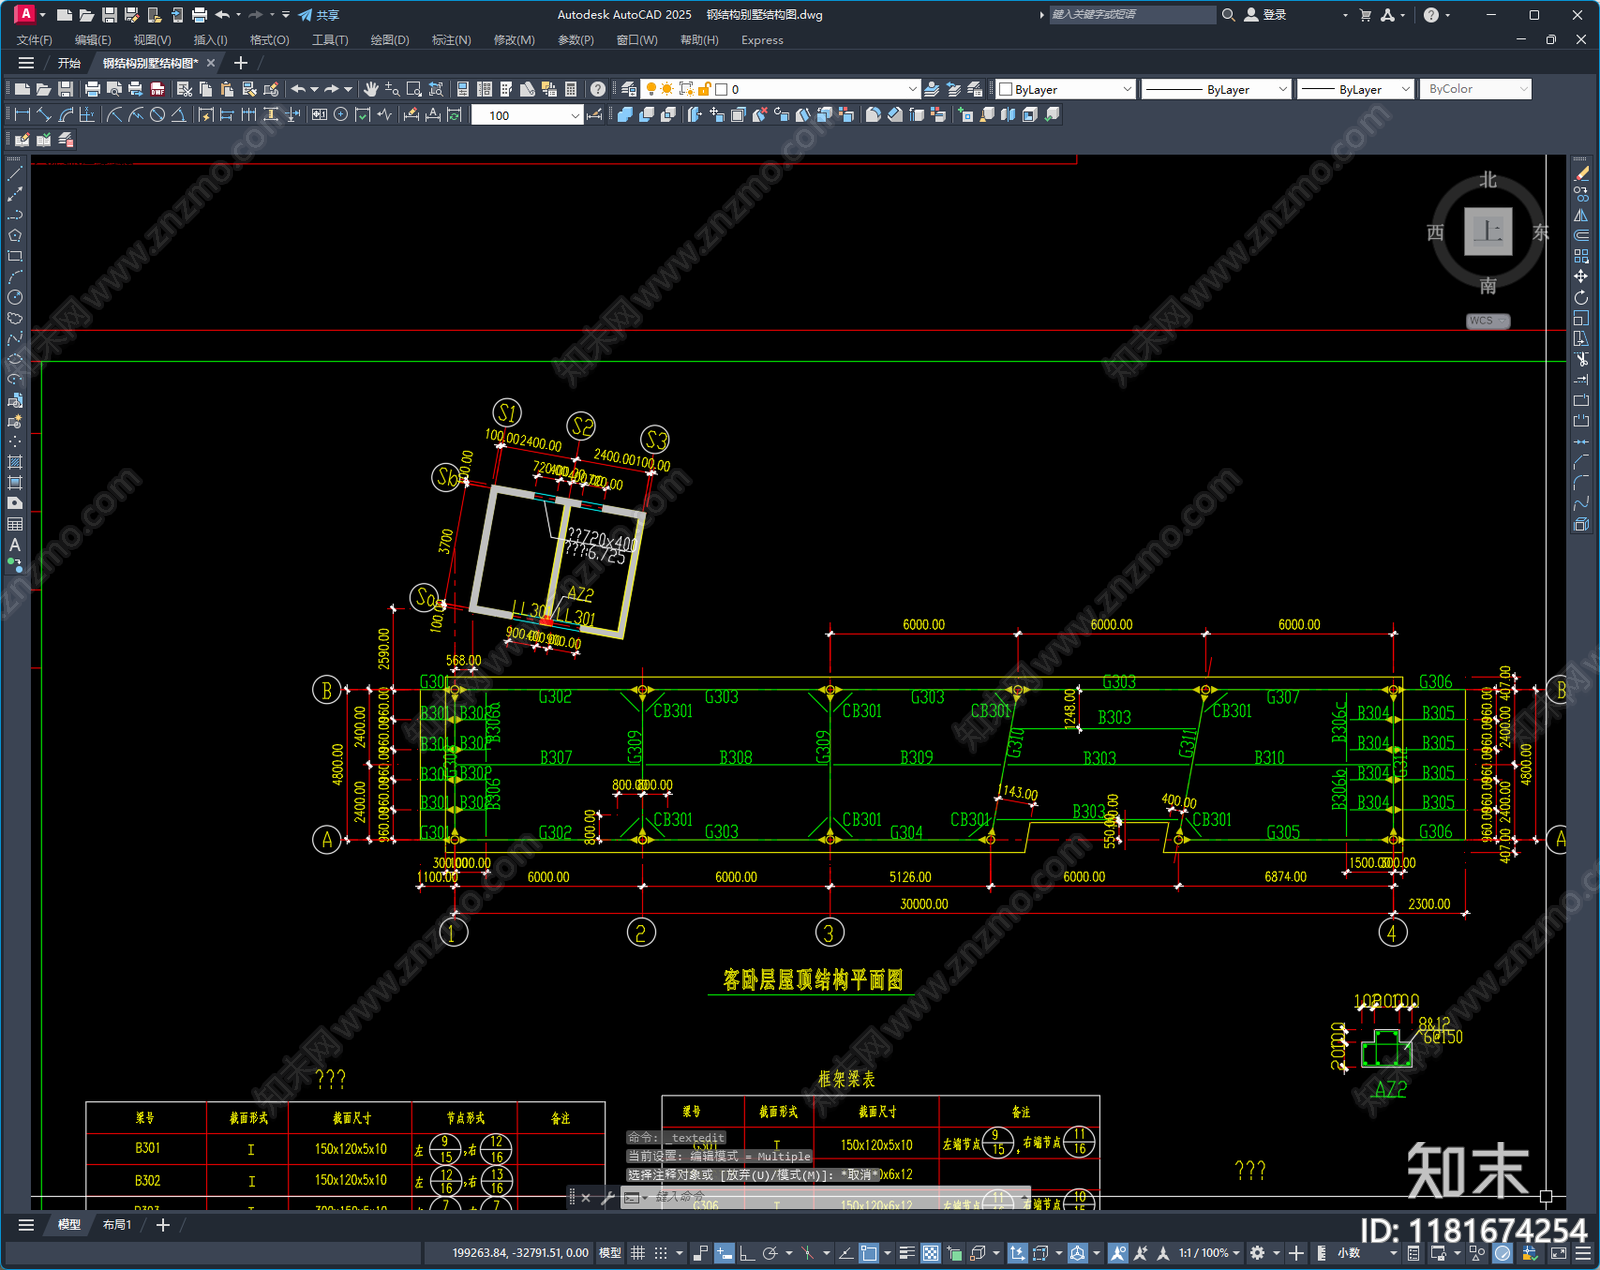Open the ByLayer linetype dropdown
The height and width of the screenshot is (1270, 1600).
(x=1216, y=89)
